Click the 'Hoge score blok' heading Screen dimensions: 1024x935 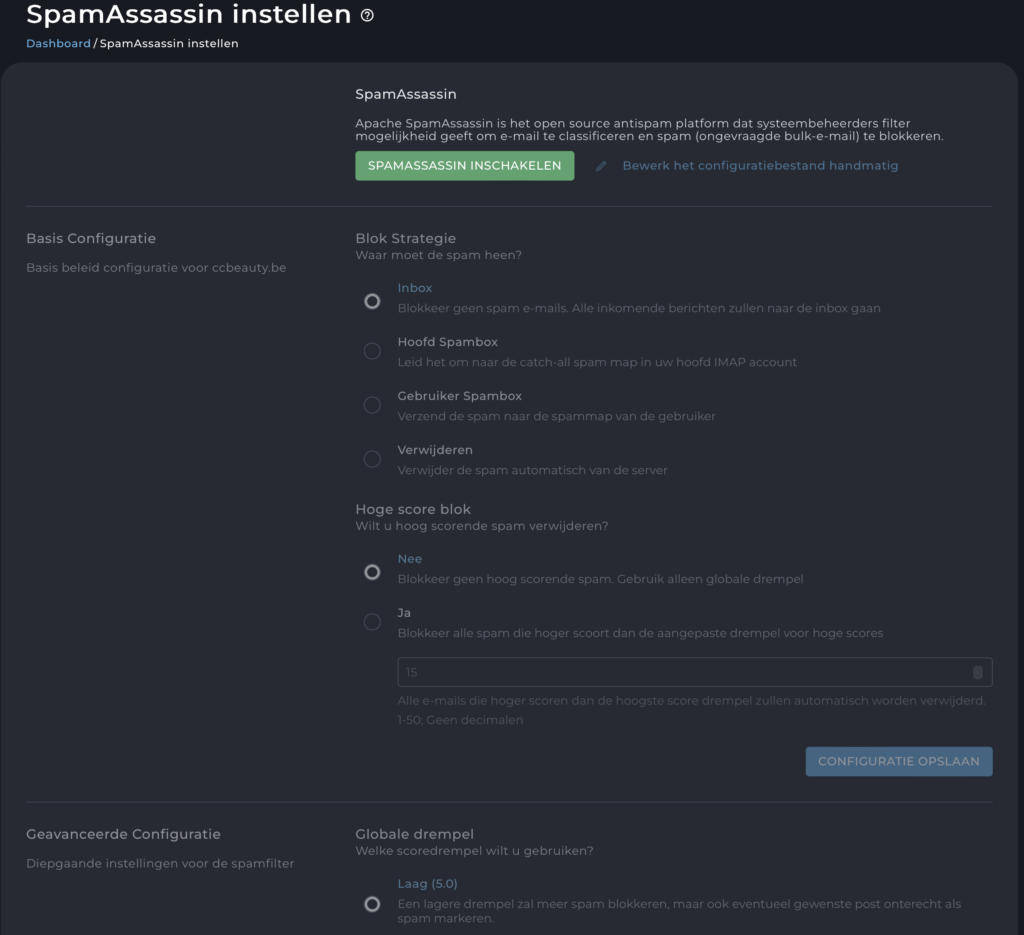coord(413,509)
